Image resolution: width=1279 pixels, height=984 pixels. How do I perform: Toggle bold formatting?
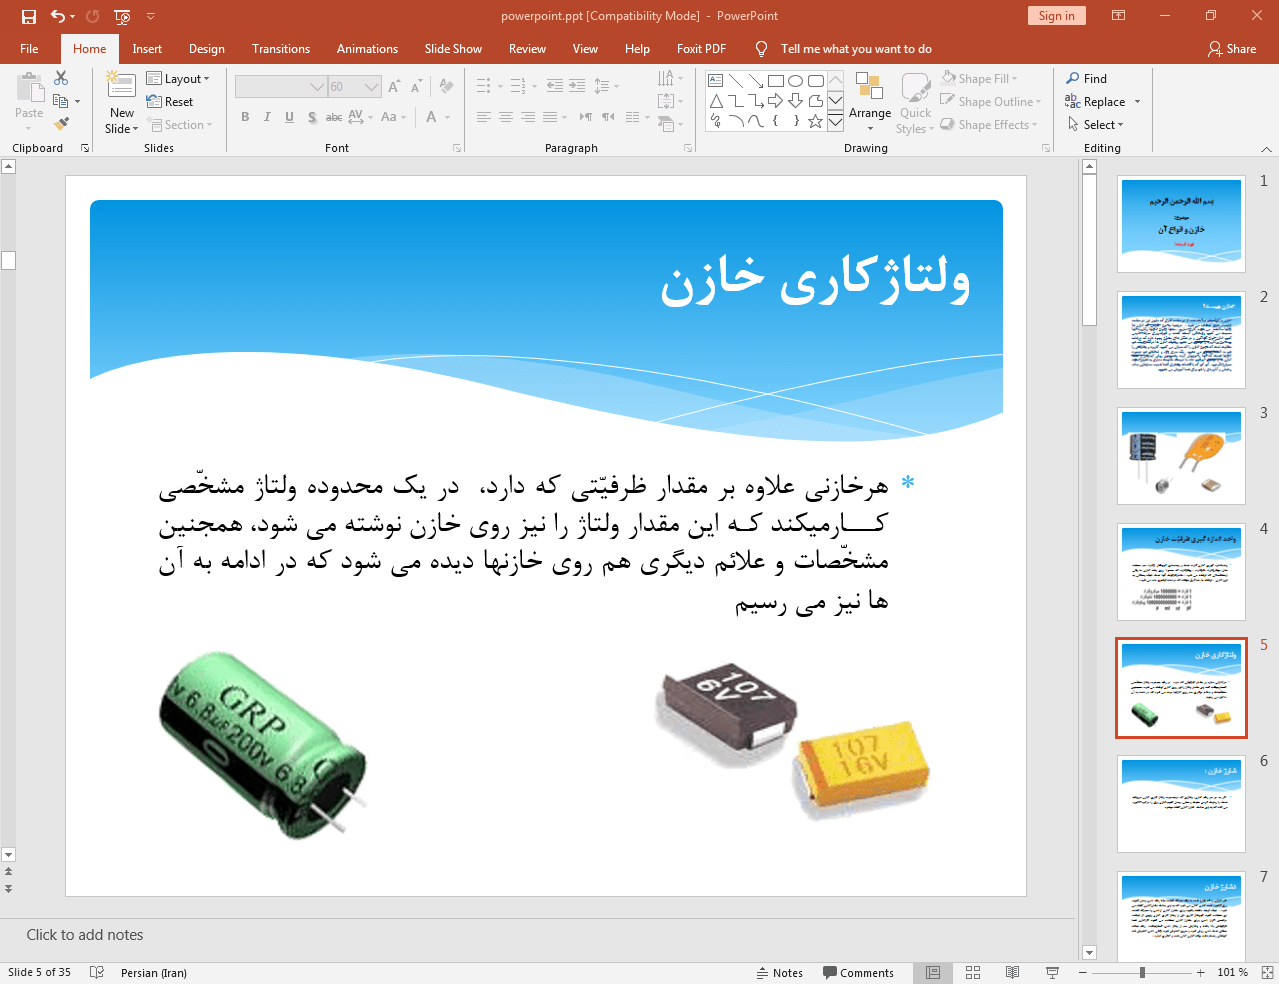[245, 117]
